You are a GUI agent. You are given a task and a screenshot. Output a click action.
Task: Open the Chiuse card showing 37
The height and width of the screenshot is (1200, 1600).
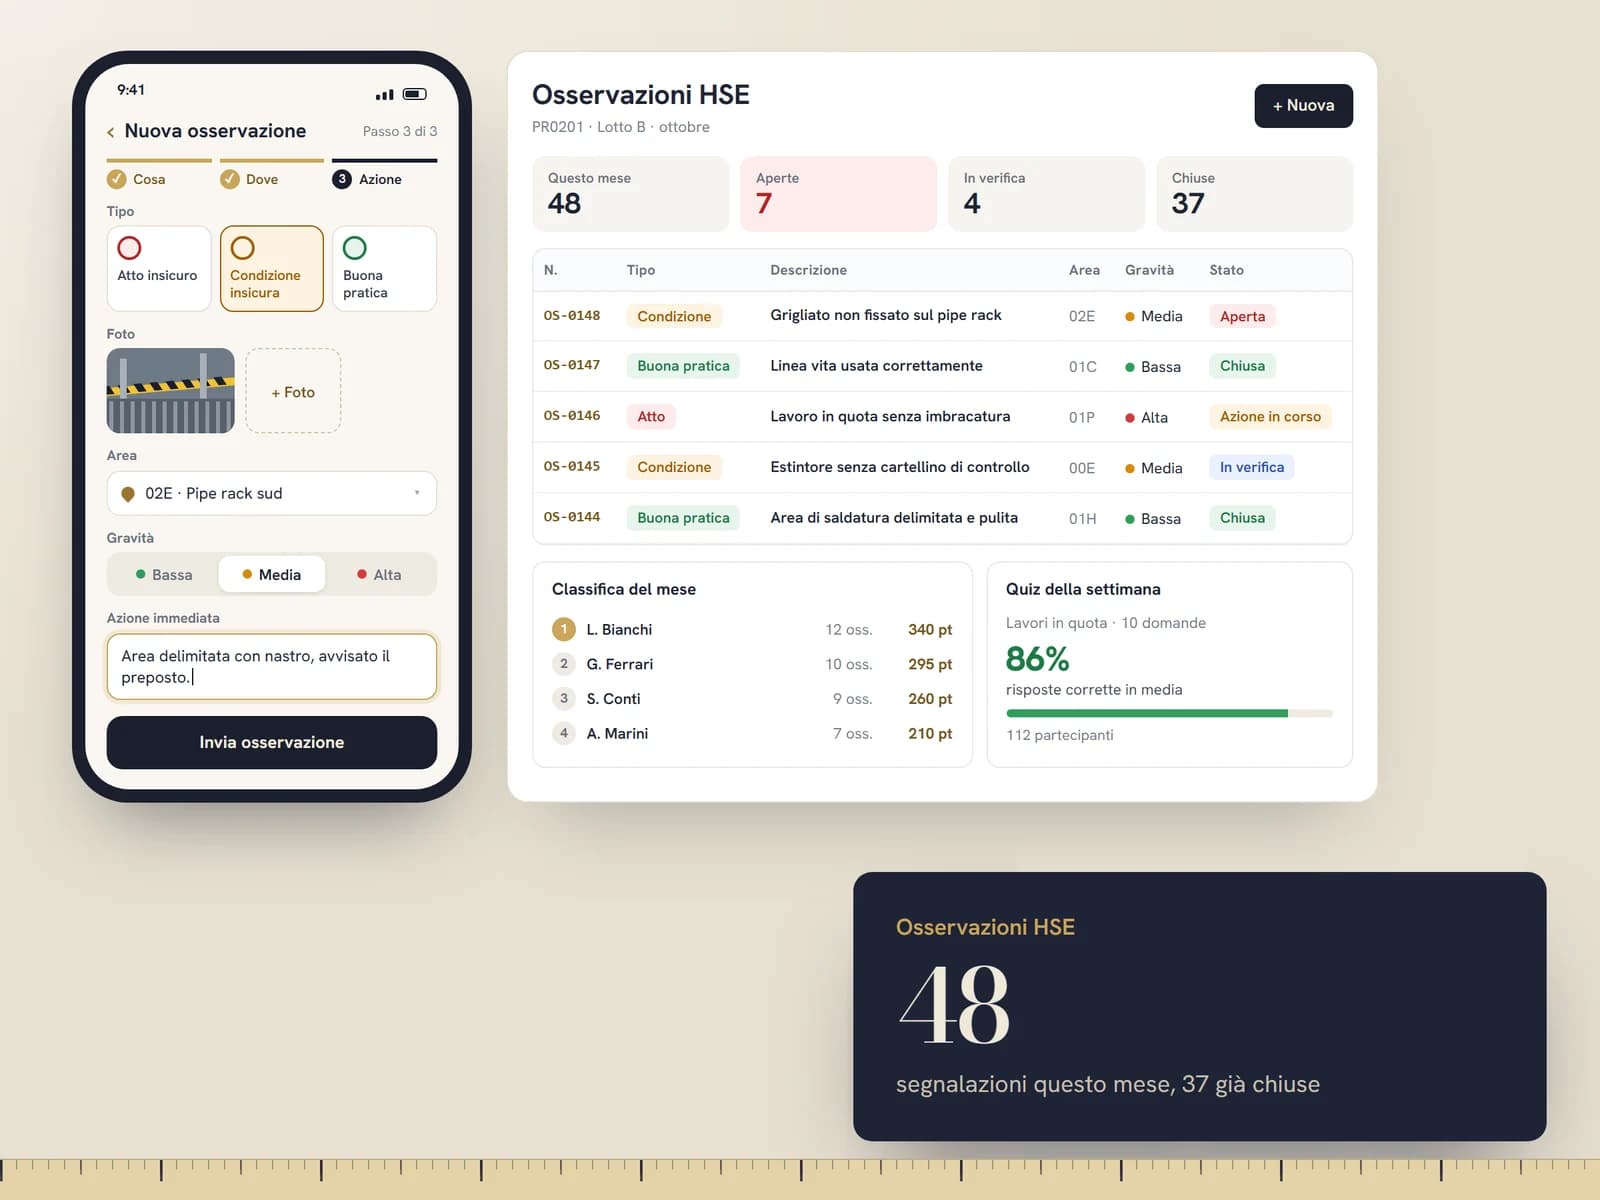(1254, 194)
